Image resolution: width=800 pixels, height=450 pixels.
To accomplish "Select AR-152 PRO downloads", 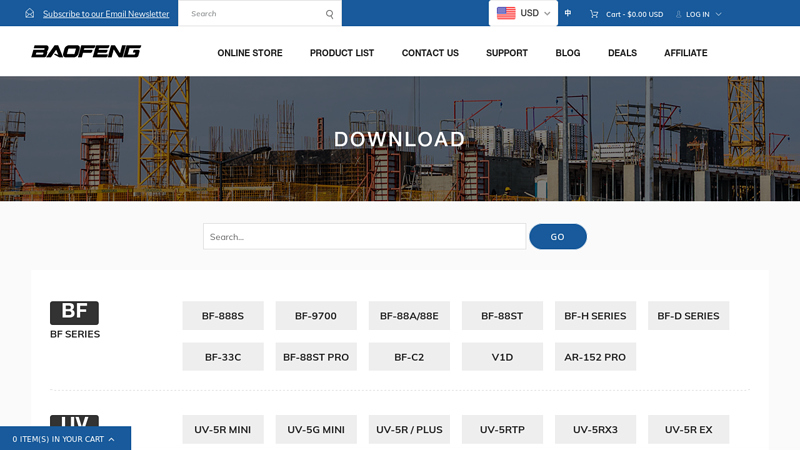I will coord(595,357).
